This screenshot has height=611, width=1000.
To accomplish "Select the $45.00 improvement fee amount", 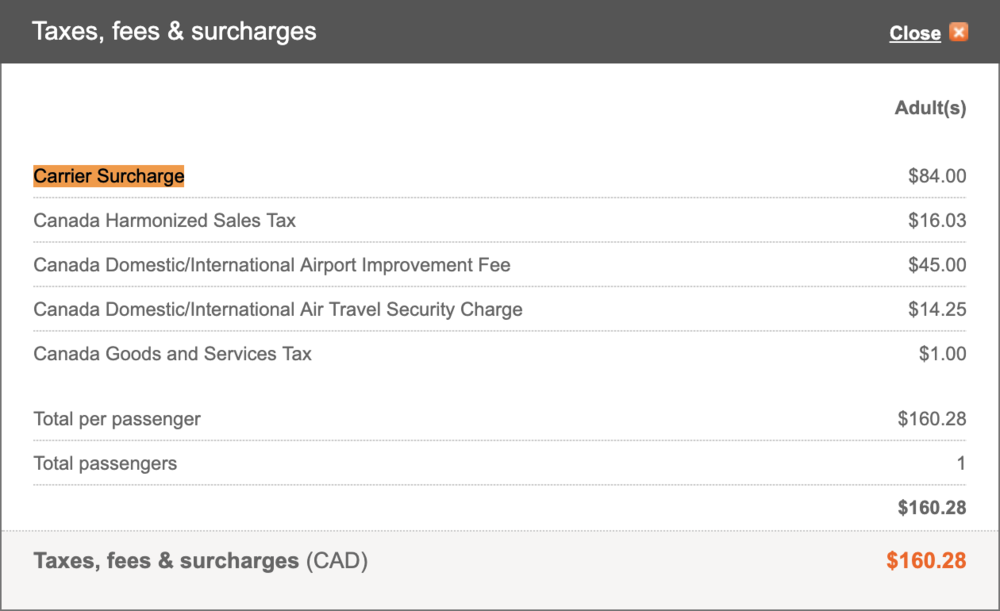I will coord(937,265).
